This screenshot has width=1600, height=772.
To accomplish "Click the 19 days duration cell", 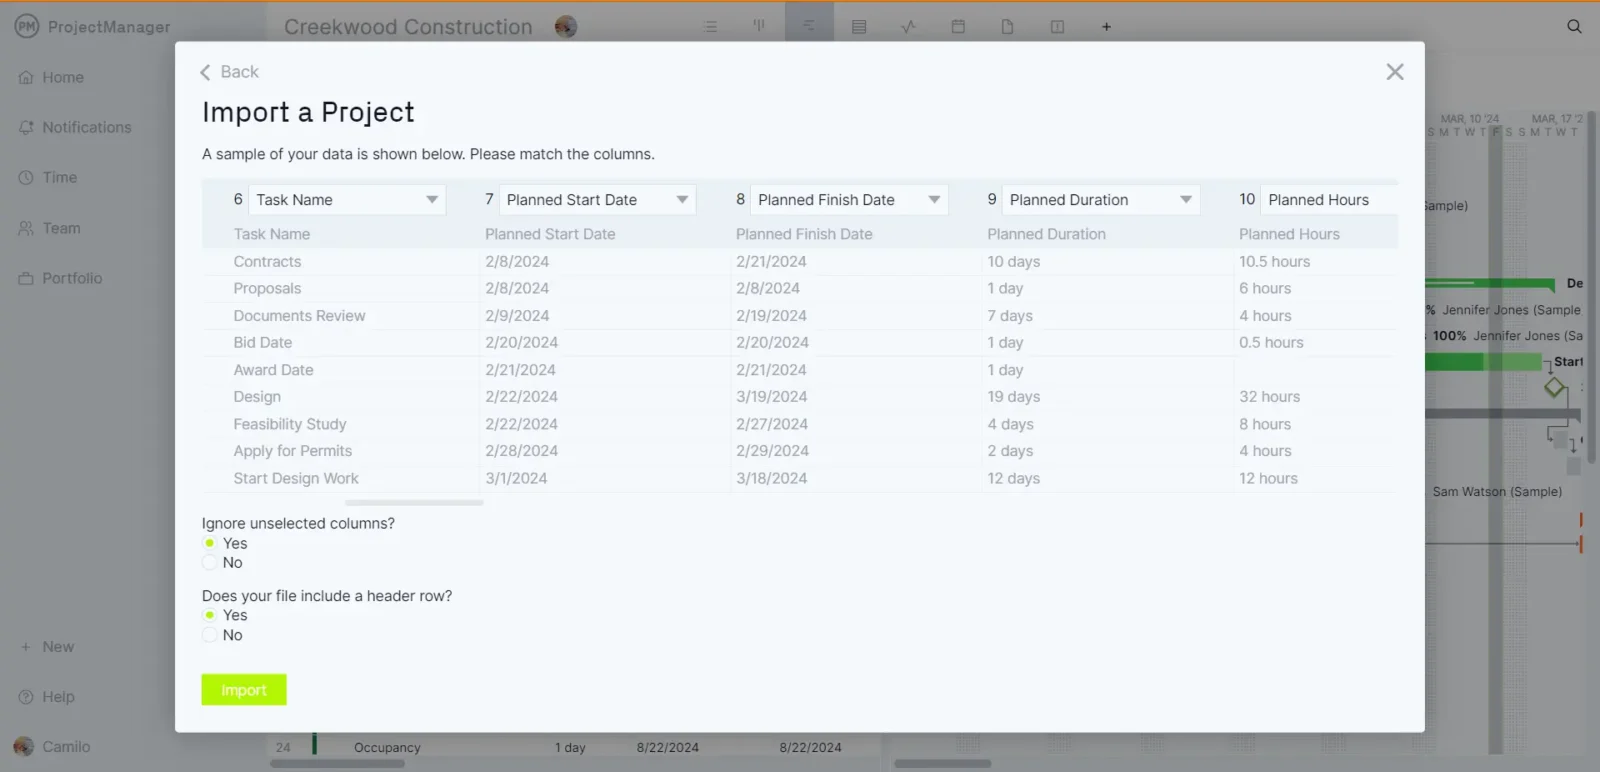I will [x=1014, y=397].
